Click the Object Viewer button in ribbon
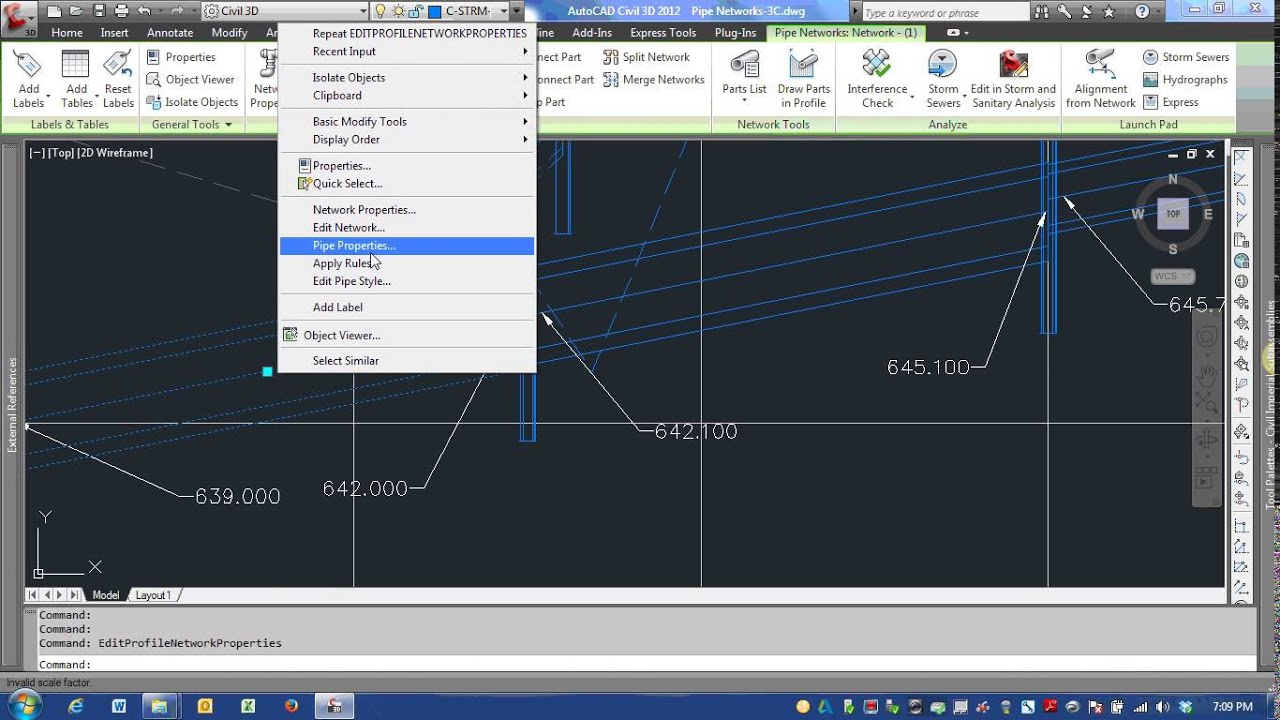Screen dimensions: 1280x720 (x=190, y=79)
